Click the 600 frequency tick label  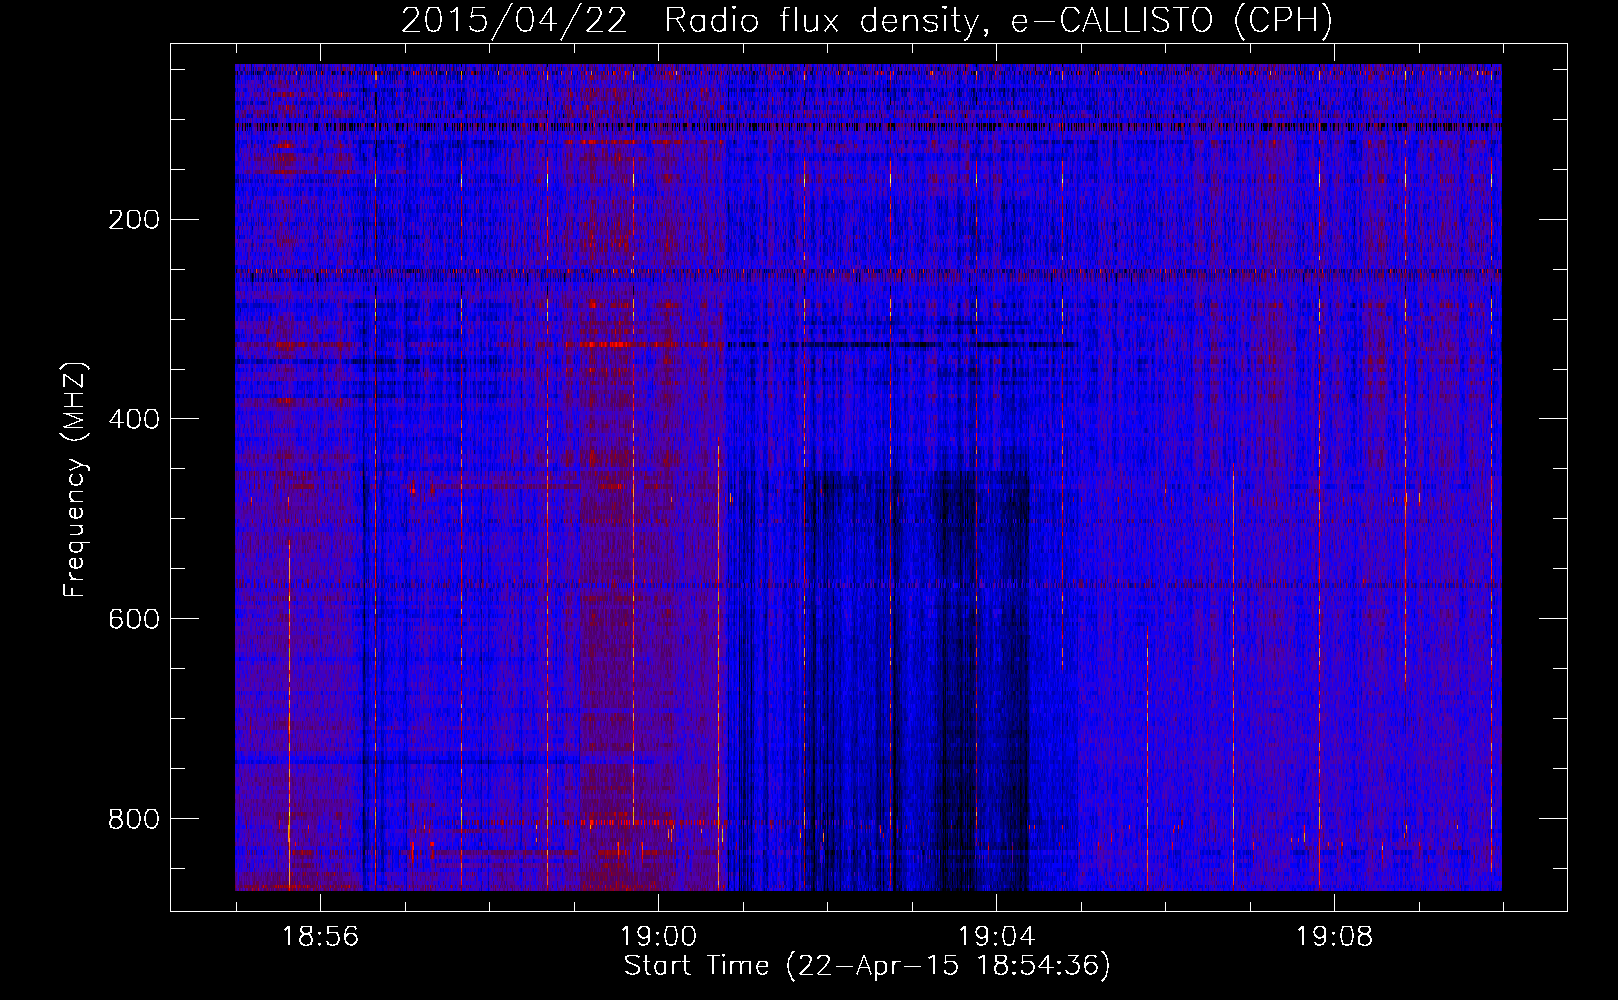click(133, 619)
